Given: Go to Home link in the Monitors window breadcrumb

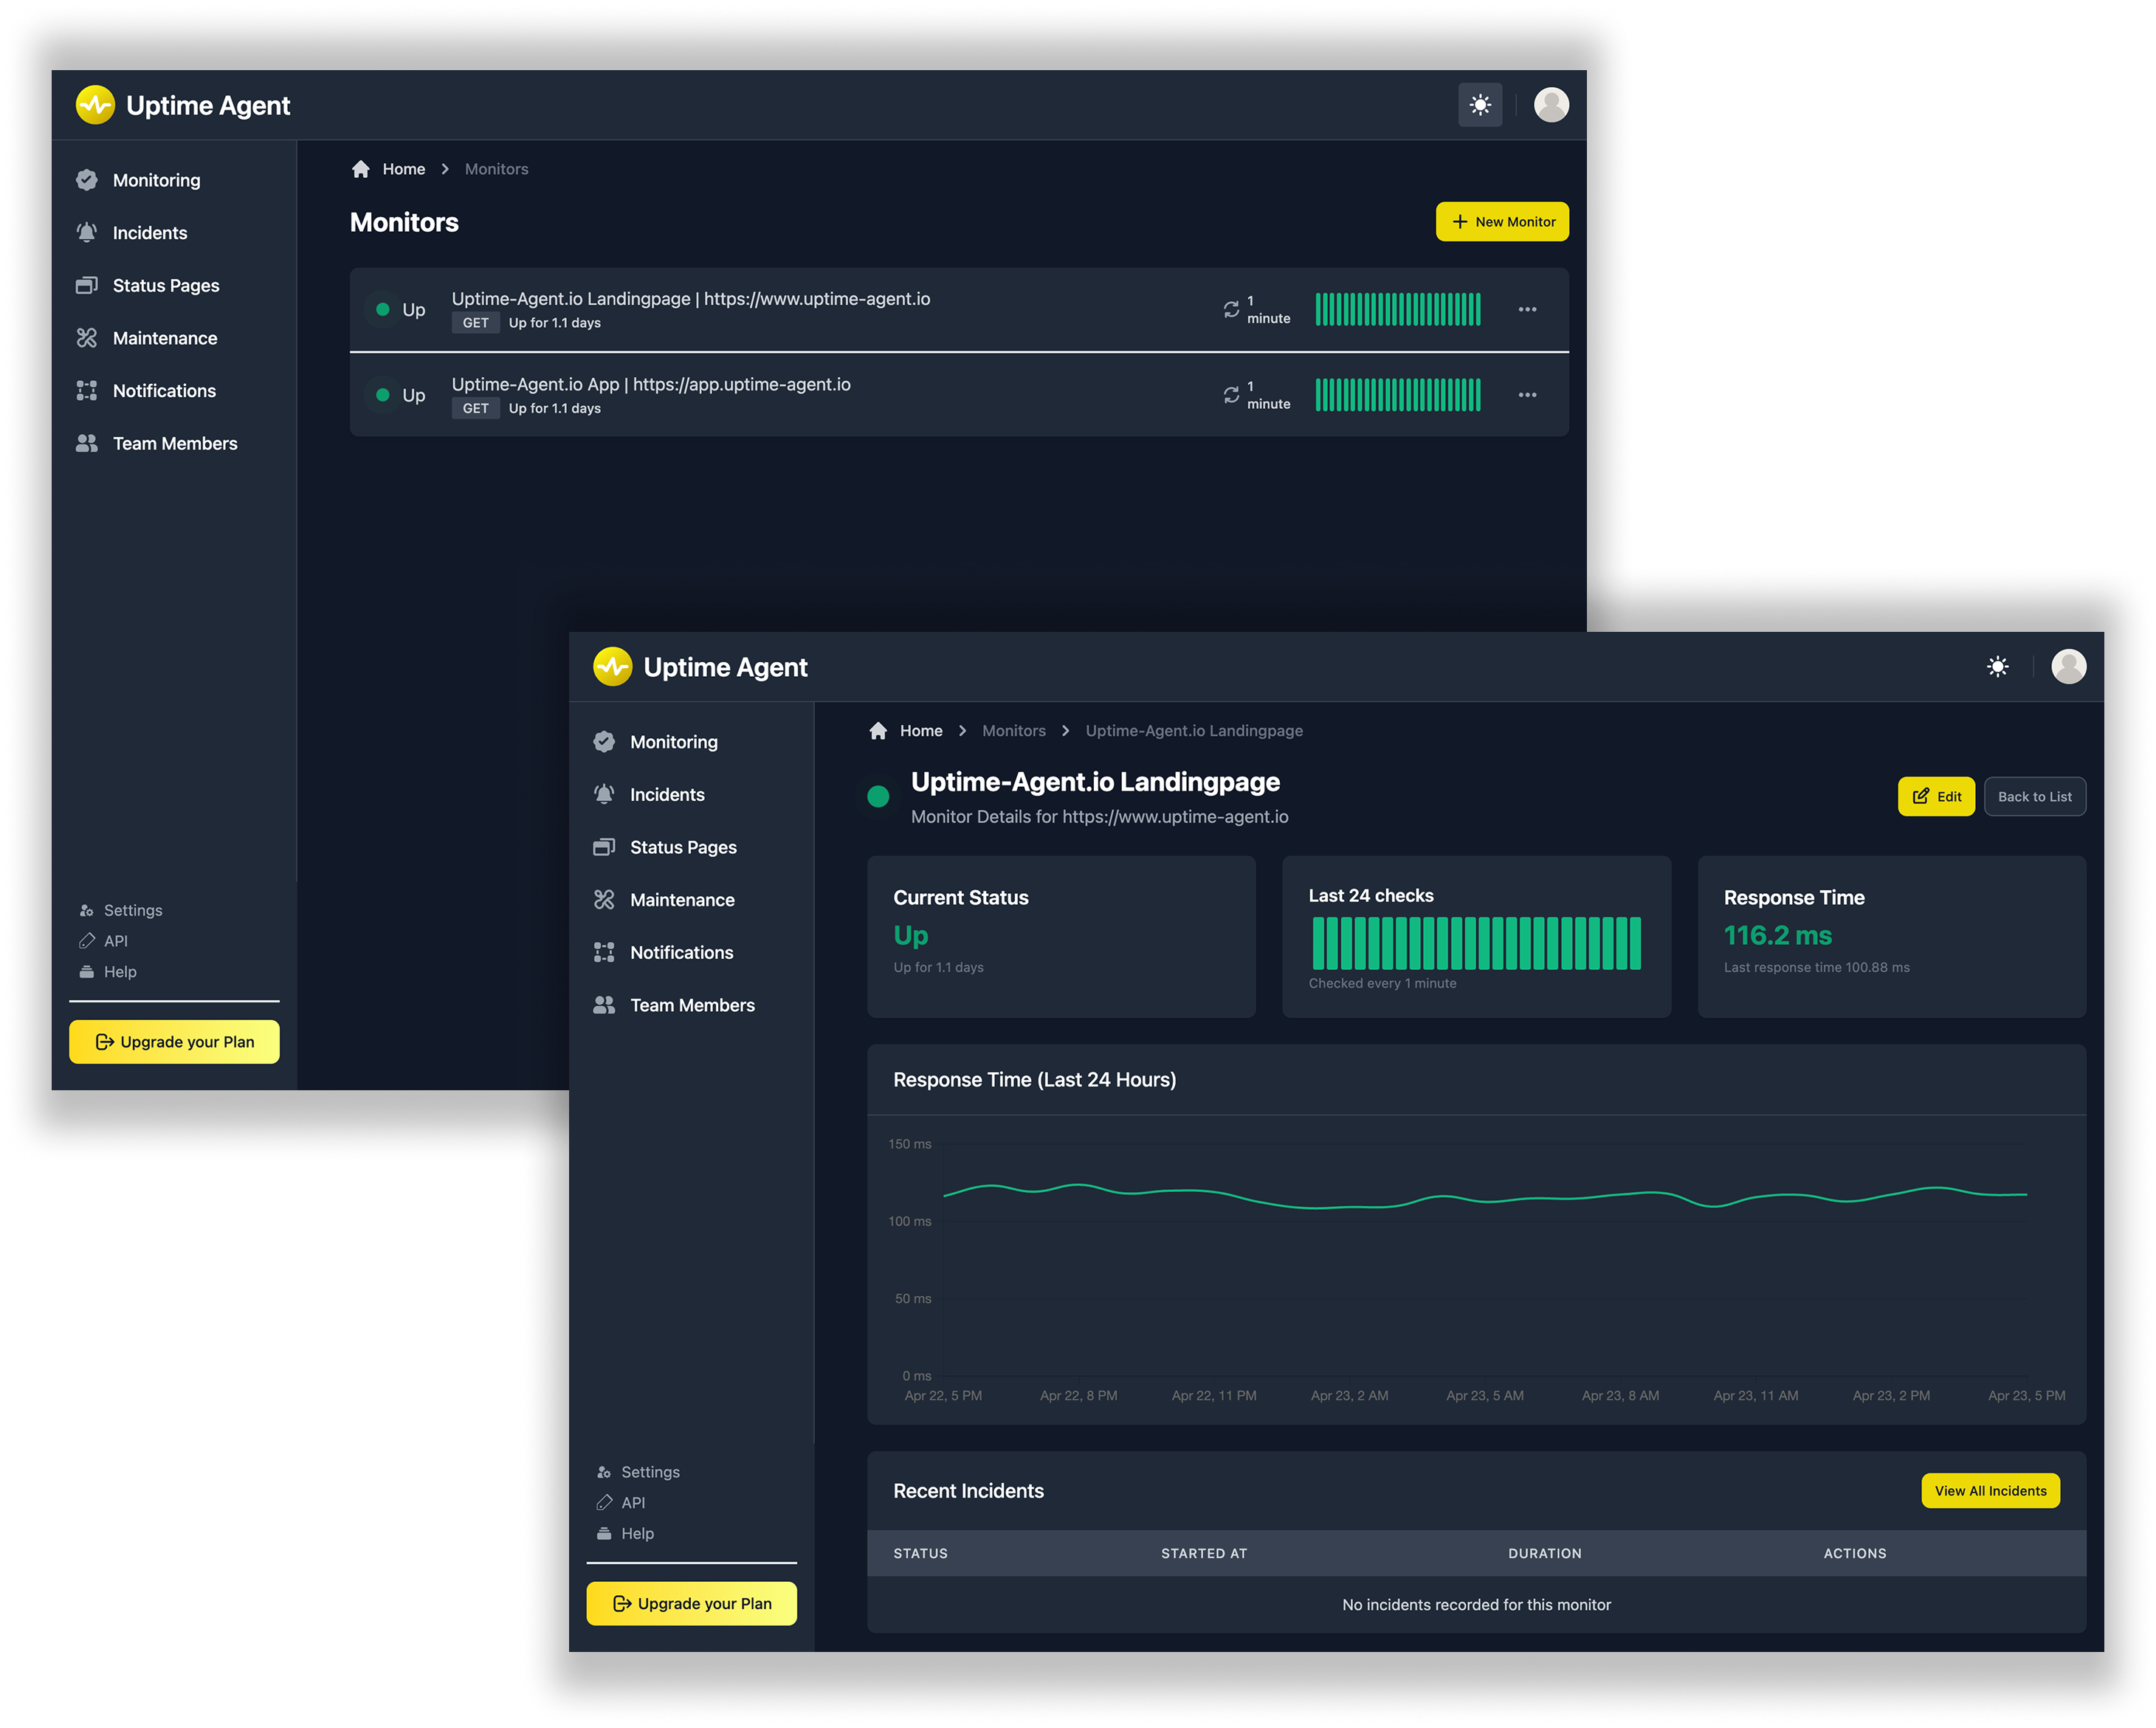Looking at the screenshot, I should point(404,169).
